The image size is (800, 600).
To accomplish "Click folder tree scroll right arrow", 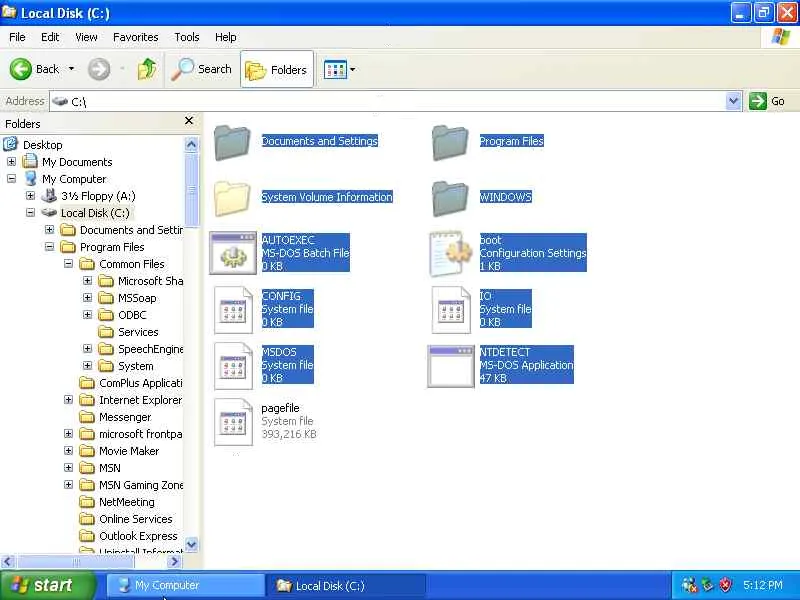I will (174, 562).
